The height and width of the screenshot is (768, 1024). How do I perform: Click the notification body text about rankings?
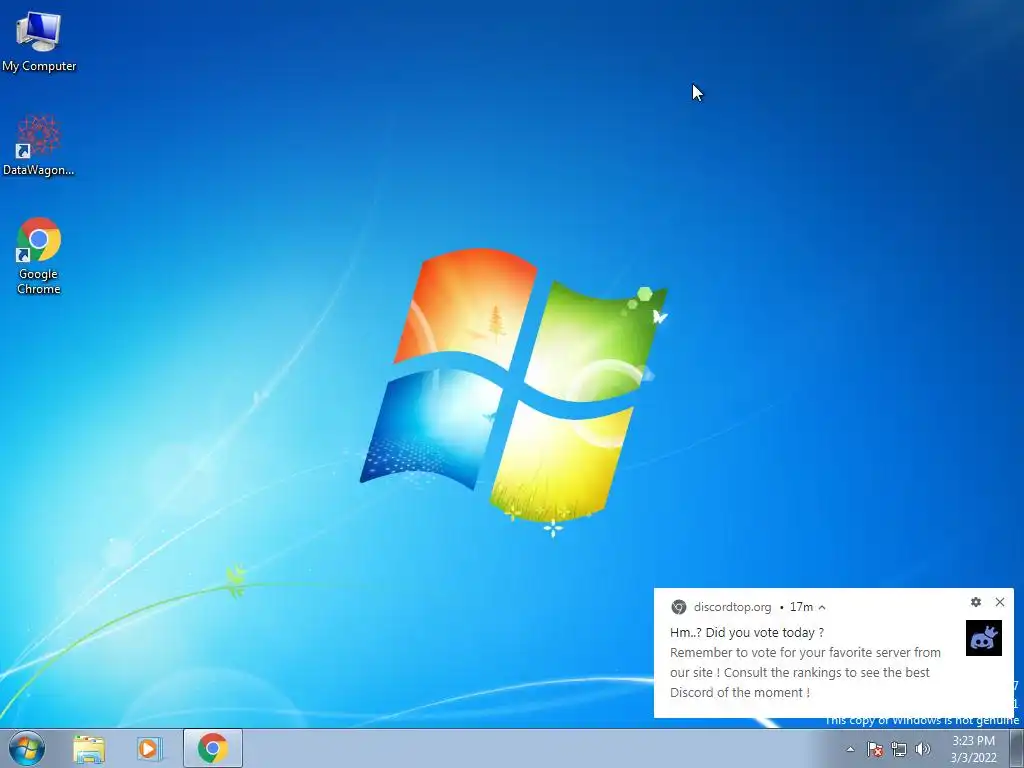click(805, 673)
